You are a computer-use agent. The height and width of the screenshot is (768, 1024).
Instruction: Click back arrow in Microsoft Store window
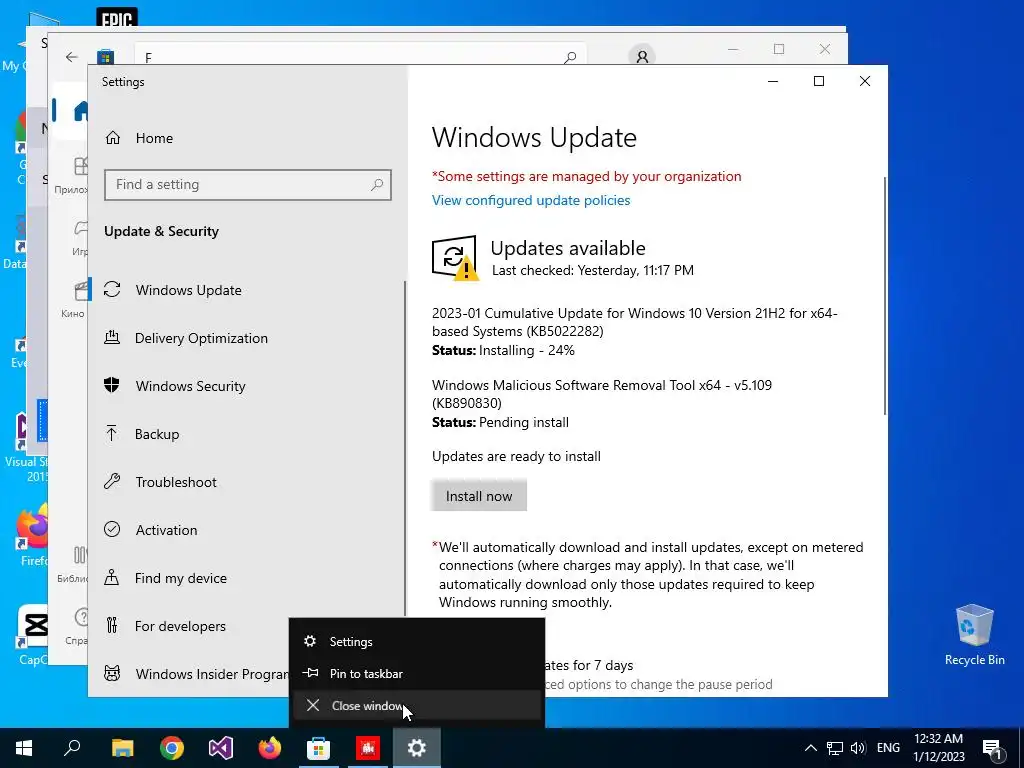tap(72, 57)
